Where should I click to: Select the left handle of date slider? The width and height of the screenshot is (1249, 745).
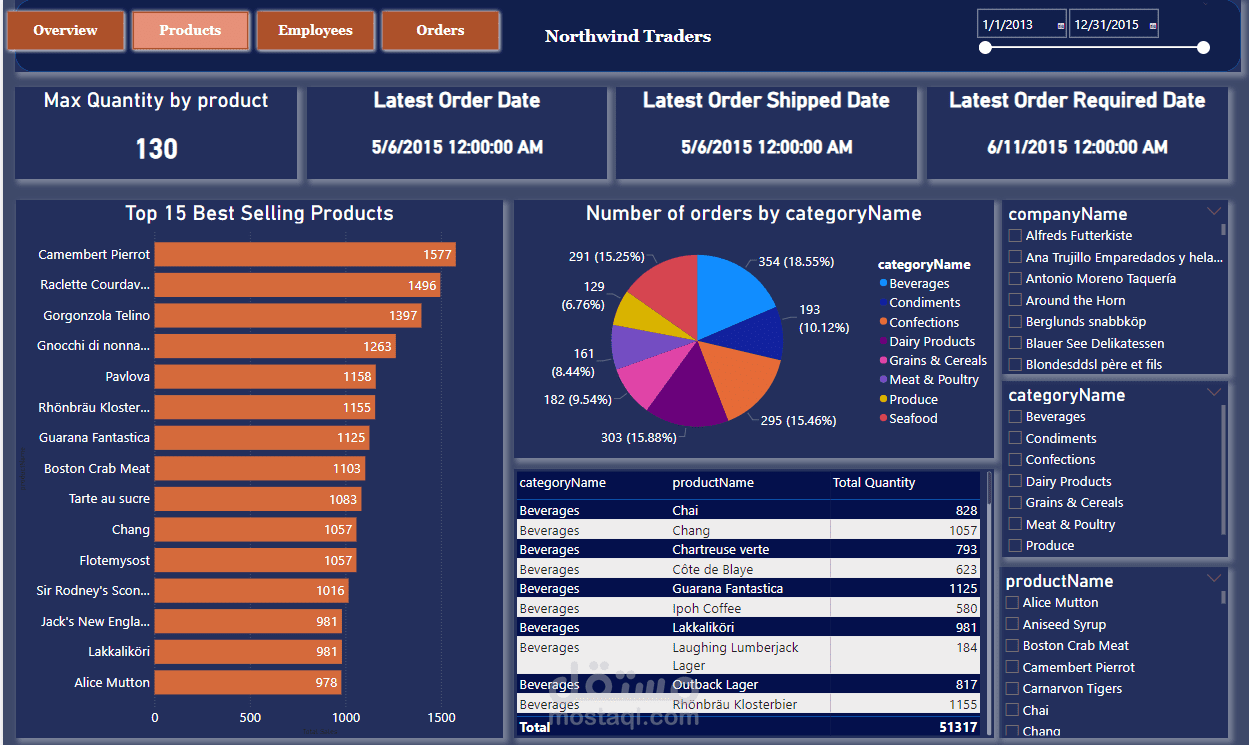click(985, 47)
